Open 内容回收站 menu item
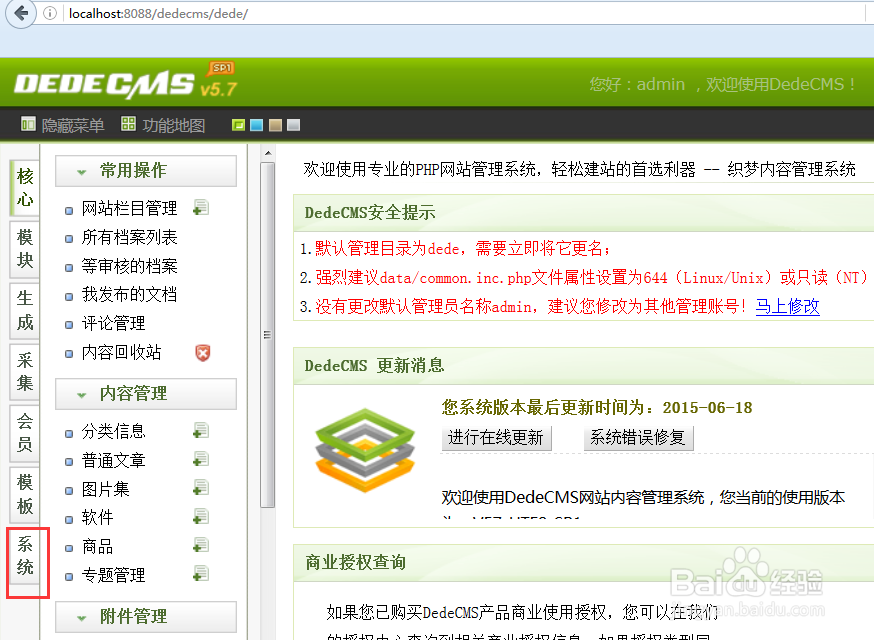 (122, 352)
